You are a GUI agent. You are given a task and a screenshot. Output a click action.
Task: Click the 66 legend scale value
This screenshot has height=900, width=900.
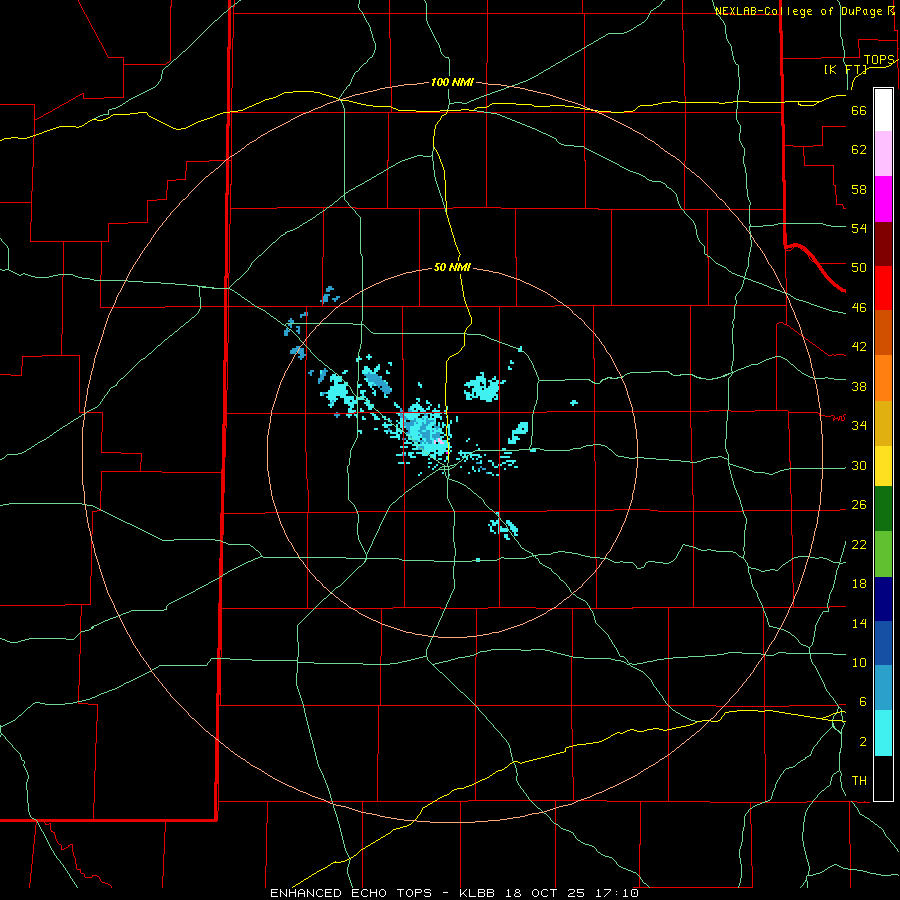coord(859,111)
